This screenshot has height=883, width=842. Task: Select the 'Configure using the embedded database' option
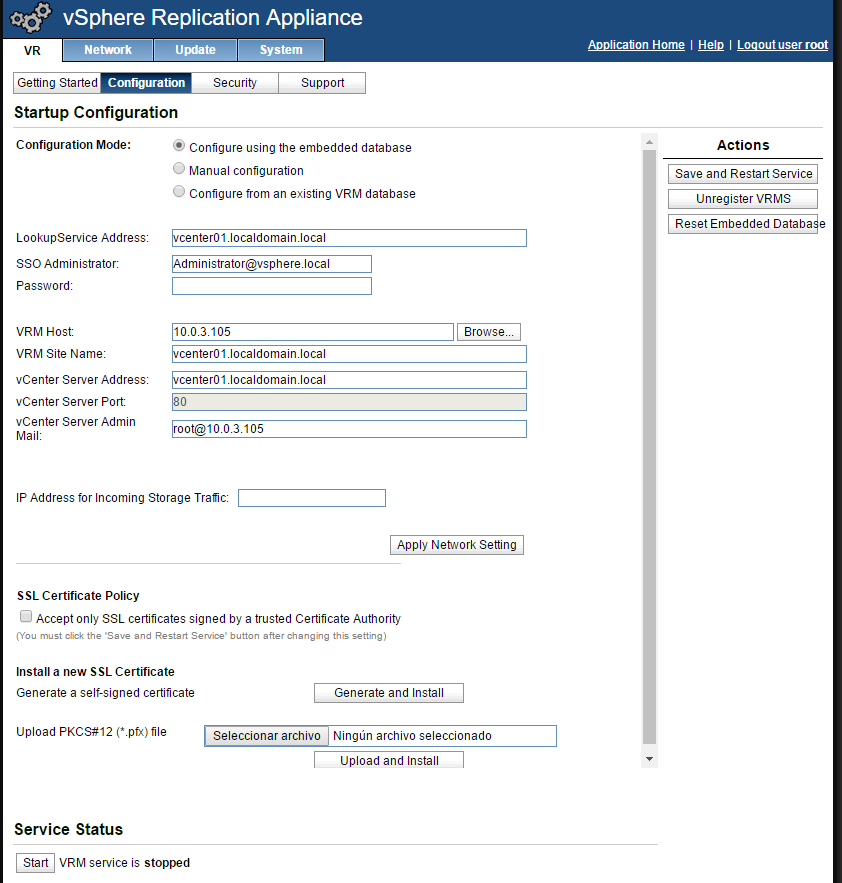[x=179, y=145]
